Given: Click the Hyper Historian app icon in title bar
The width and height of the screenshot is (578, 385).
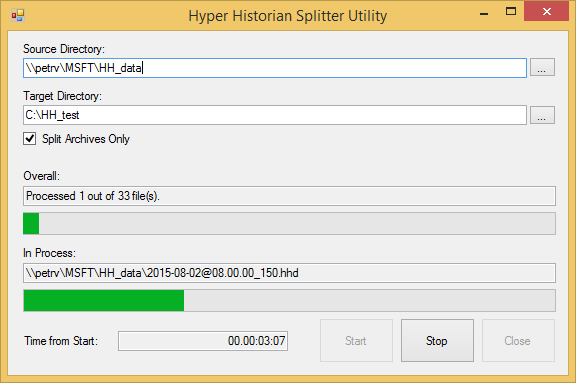Looking at the screenshot, I should [x=18, y=15].
